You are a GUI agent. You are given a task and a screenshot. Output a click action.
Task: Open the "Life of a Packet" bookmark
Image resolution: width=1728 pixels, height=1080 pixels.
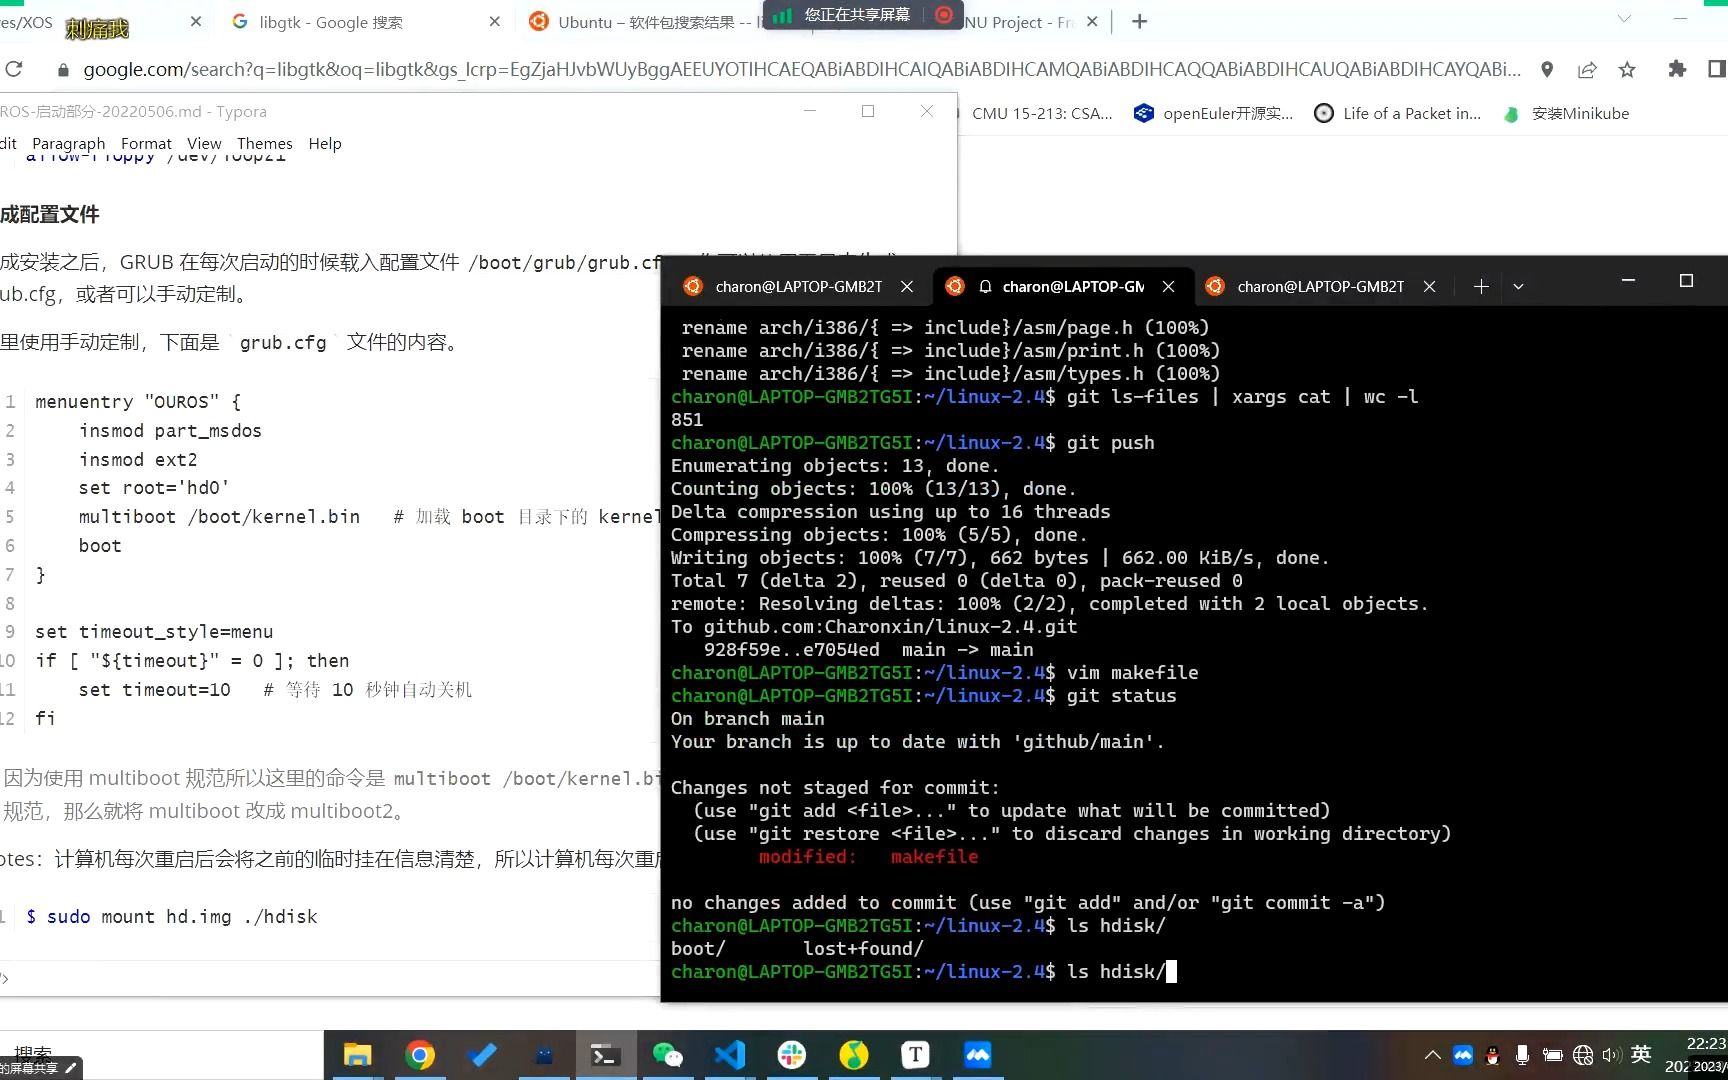pyautogui.click(x=1397, y=113)
